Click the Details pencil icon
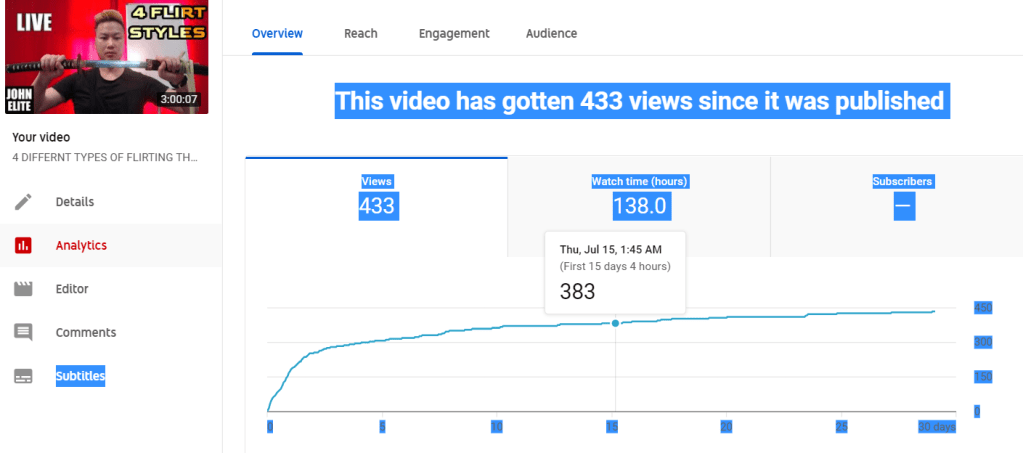This screenshot has height=453, width=1023. [x=23, y=202]
